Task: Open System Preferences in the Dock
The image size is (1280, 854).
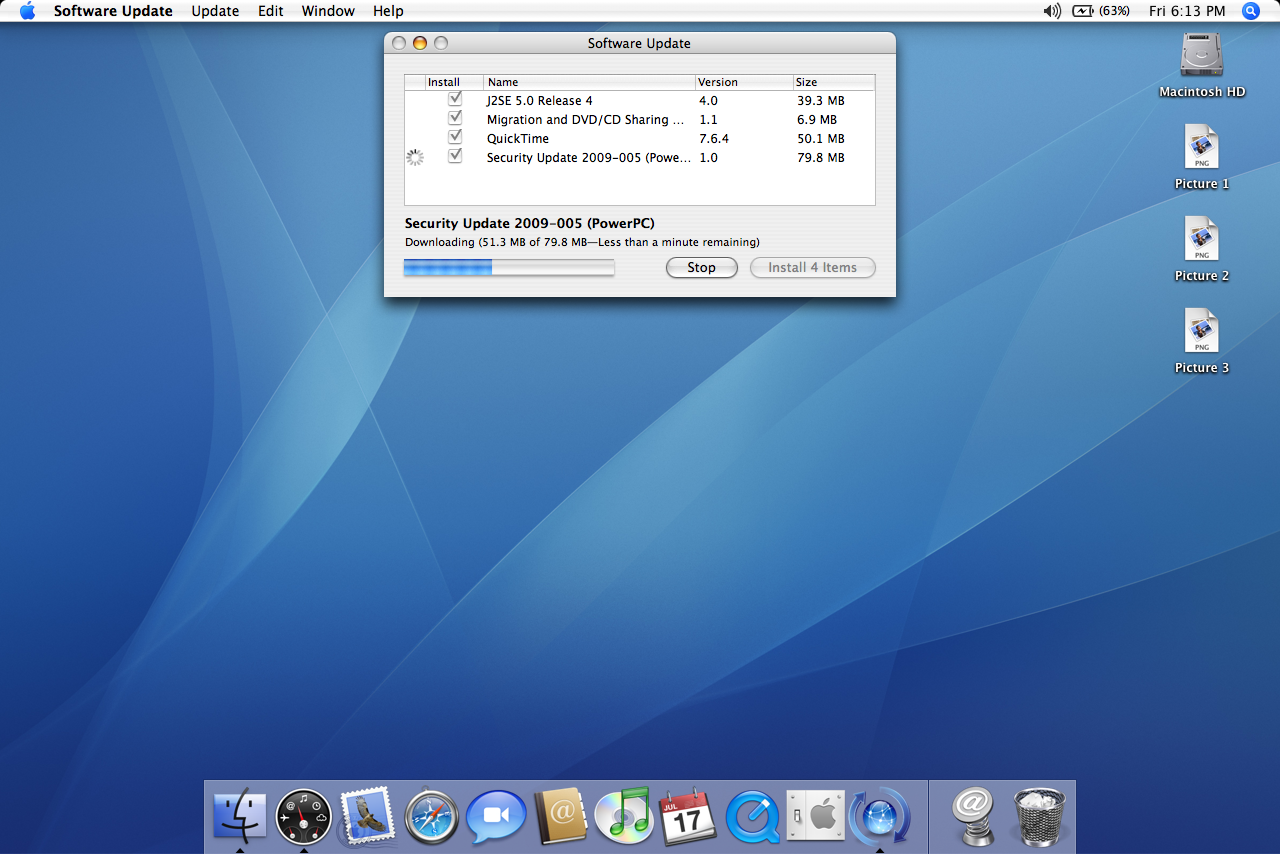Action: (x=816, y=816)
